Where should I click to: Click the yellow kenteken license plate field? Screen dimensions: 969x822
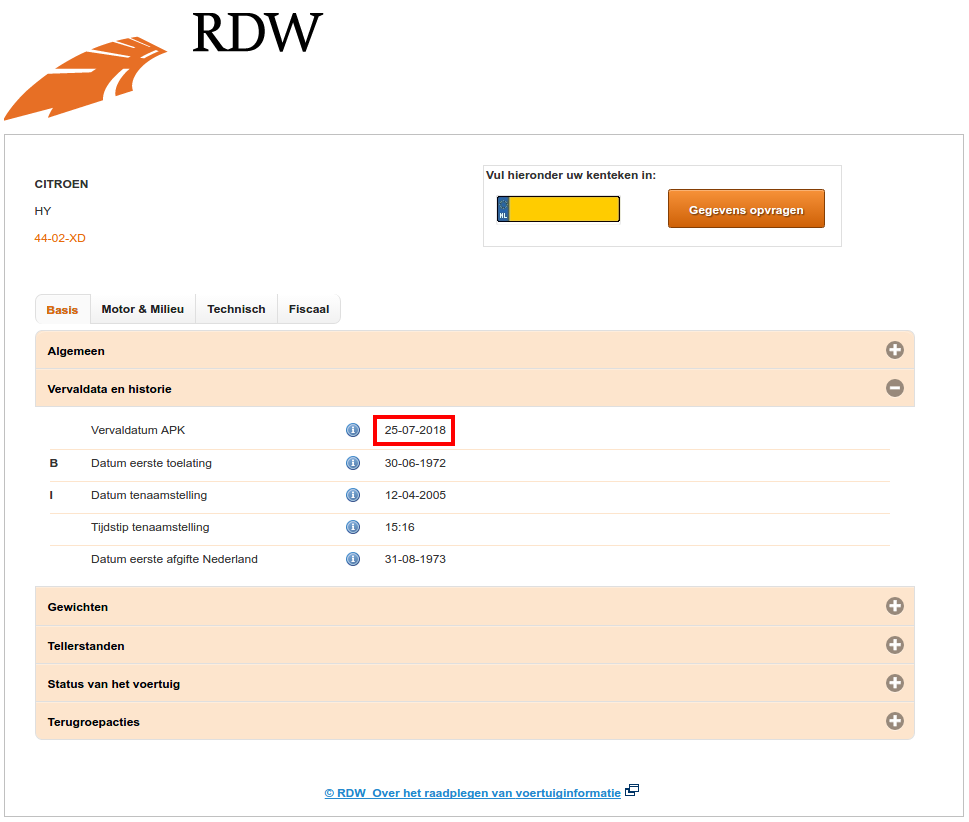point(564,209)
